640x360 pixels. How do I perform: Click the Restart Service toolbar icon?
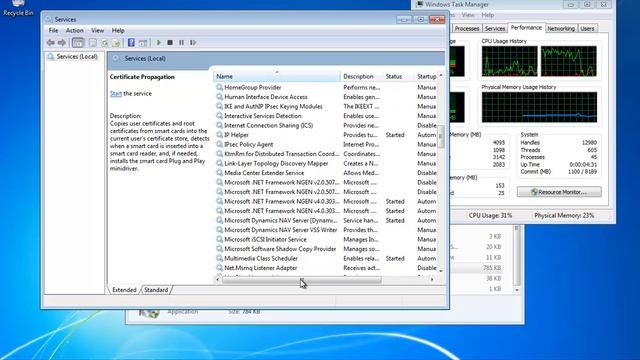(x=193, y=42)
